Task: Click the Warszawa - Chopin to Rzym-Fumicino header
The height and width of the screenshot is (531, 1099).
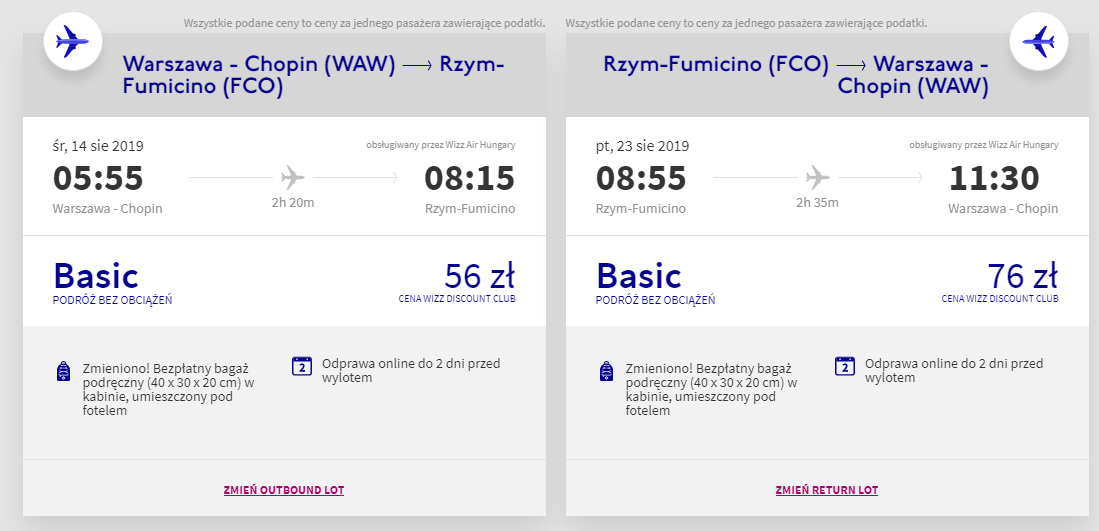Action: [x=314, y=76]
